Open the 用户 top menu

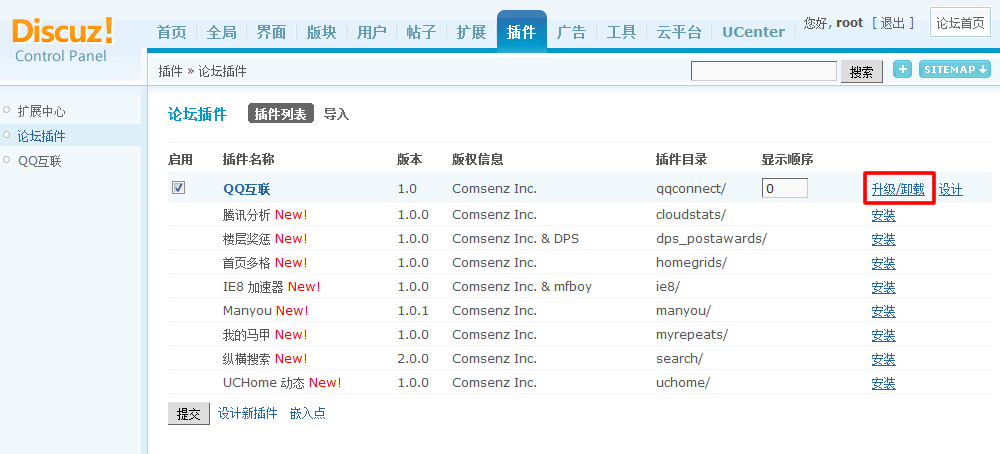[371, 32]
